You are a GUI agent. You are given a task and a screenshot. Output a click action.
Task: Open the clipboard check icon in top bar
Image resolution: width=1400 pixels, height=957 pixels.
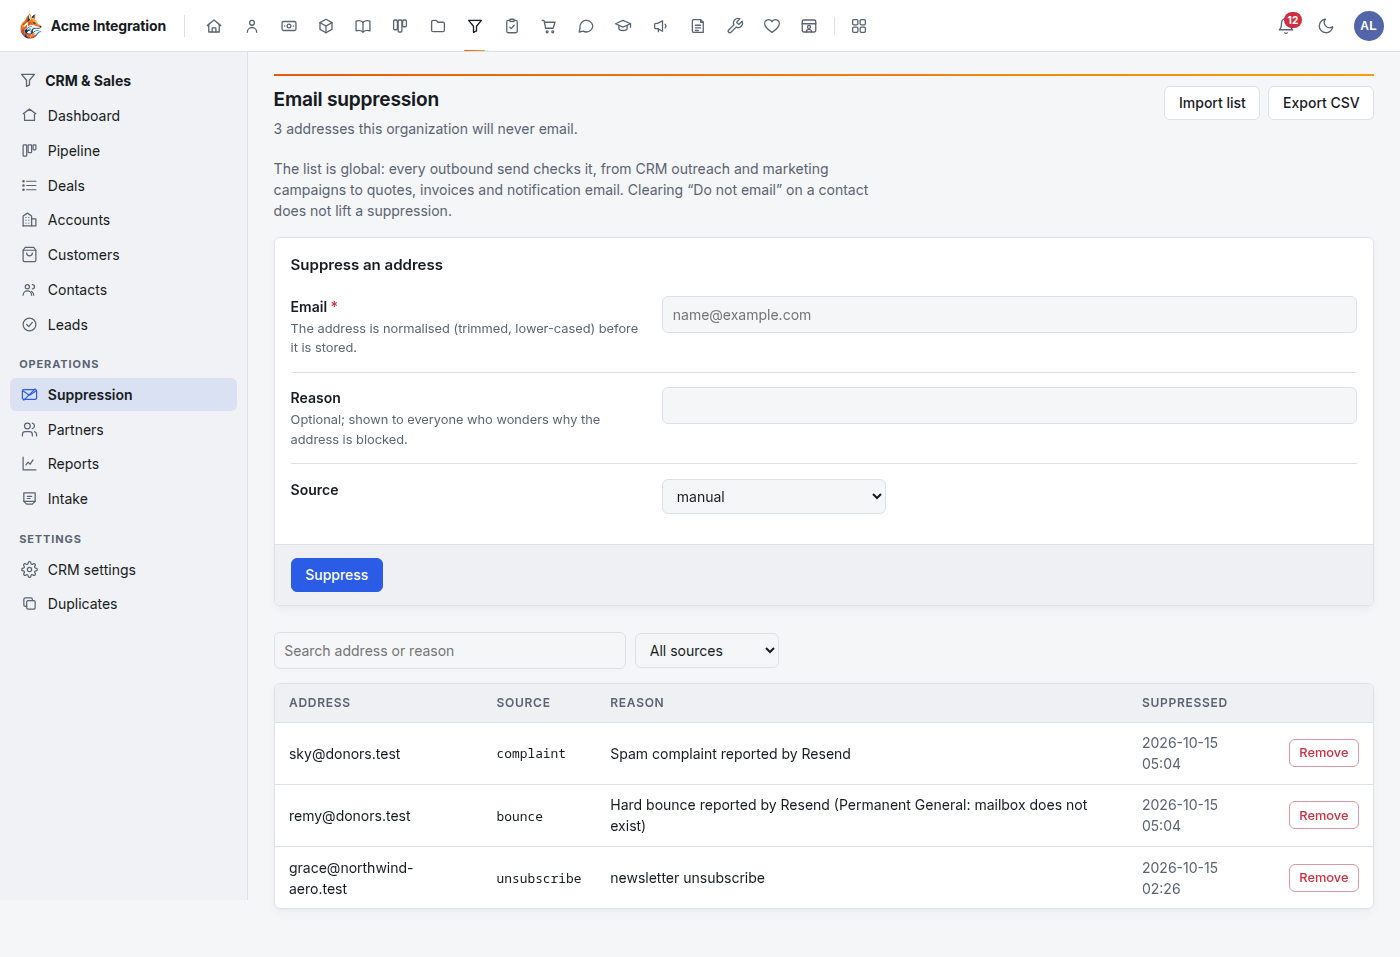512,26
